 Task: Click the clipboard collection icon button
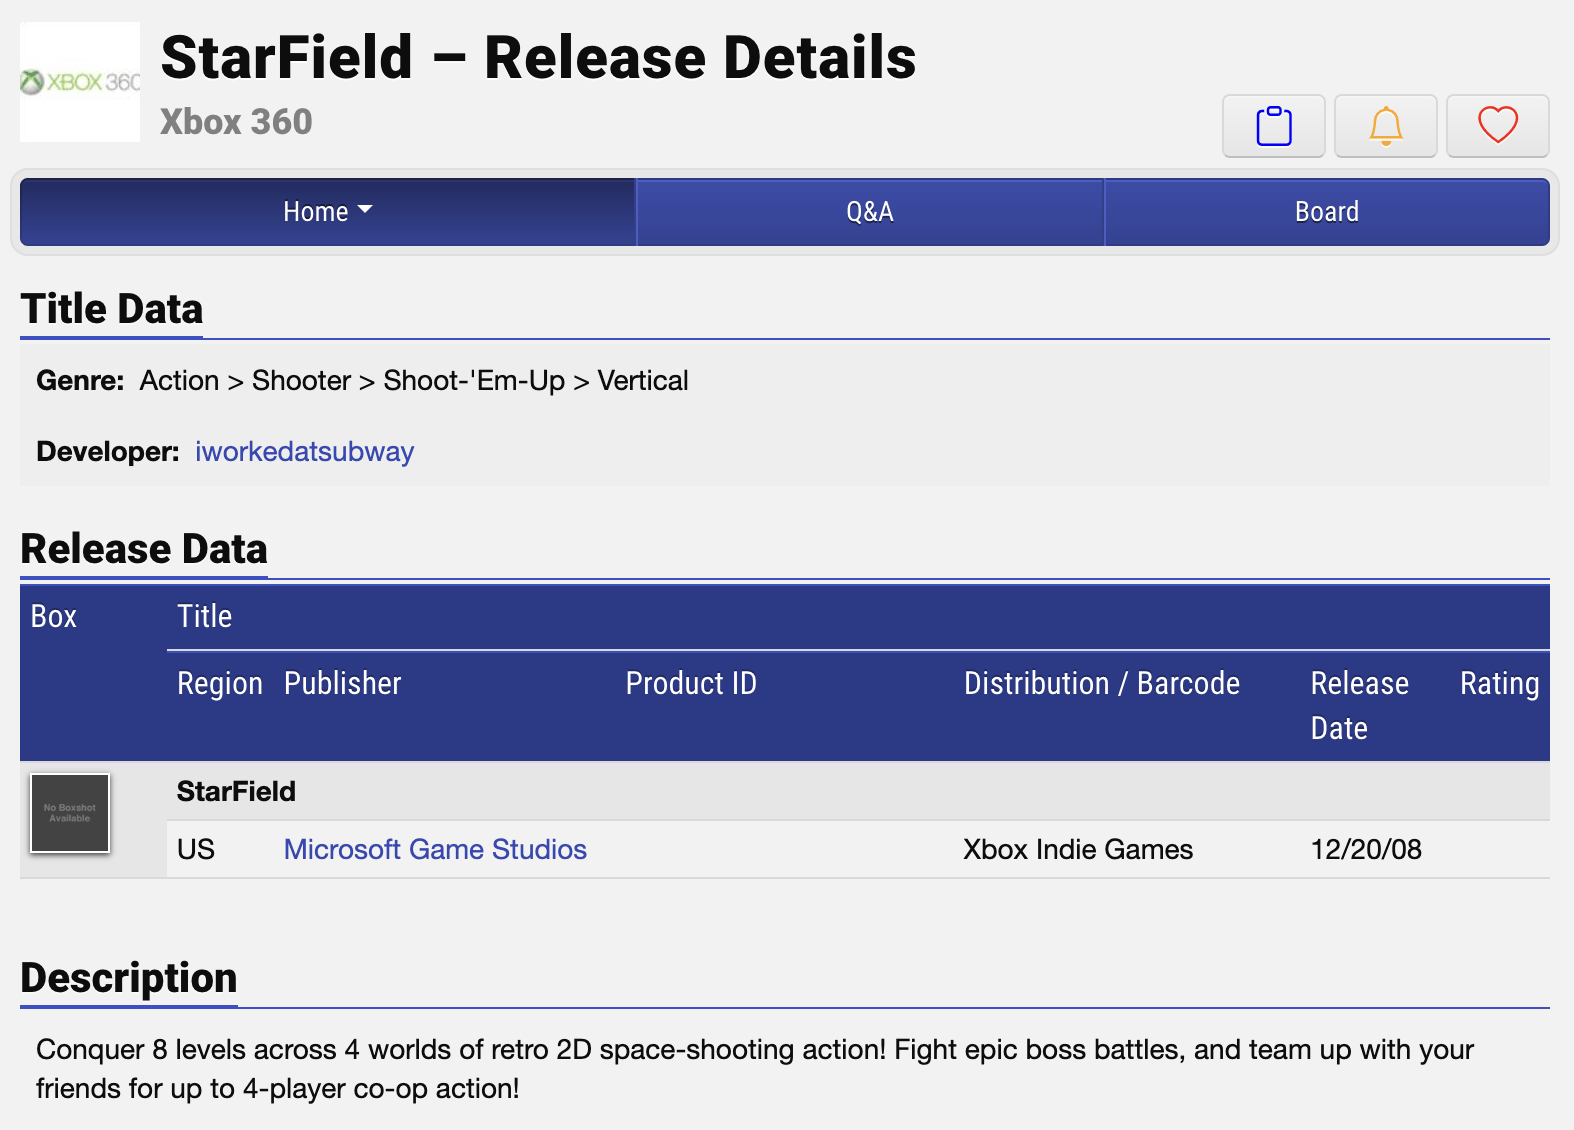(x=1273, y=126)
